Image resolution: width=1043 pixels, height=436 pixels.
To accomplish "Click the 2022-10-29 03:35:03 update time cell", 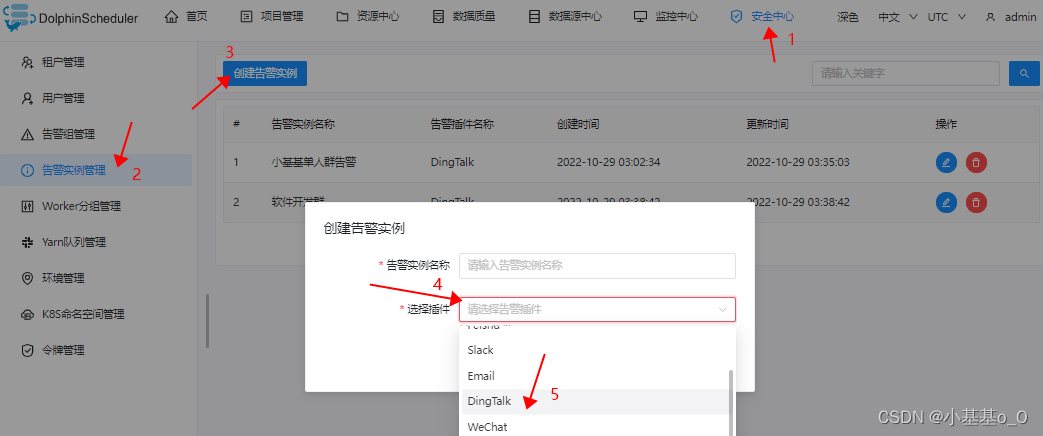I will (798, 162).
